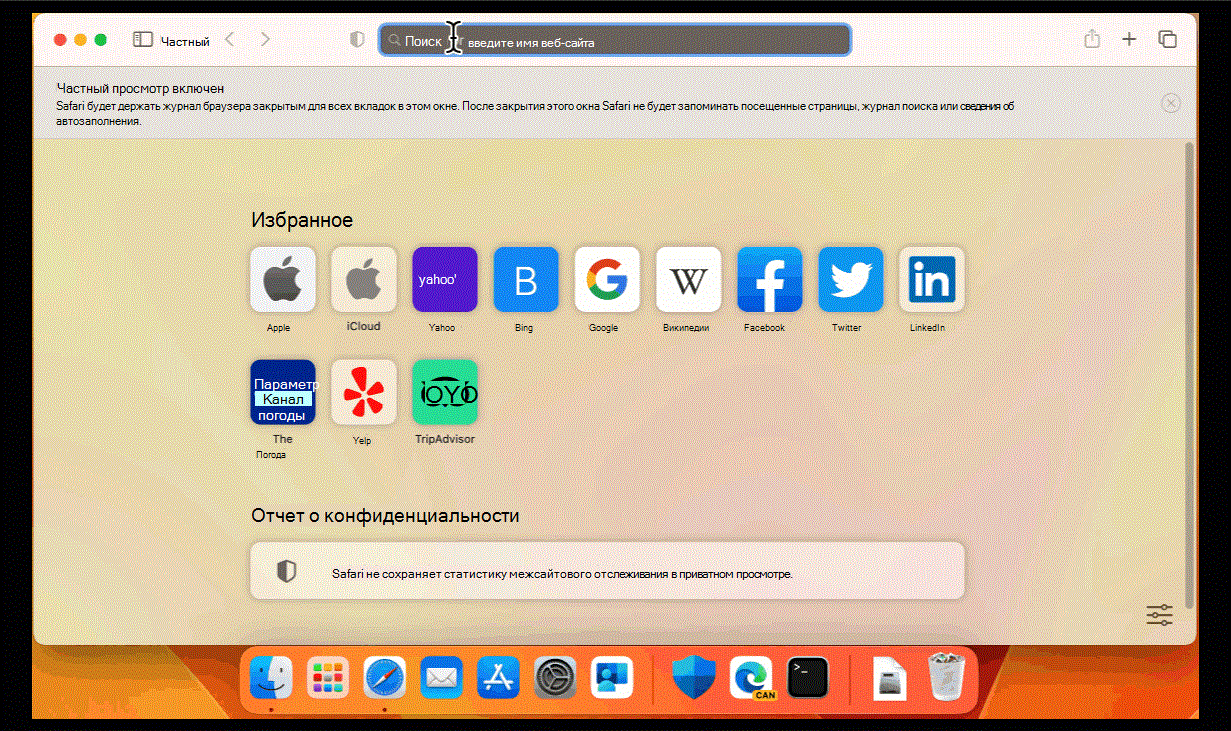This screenshot has height=731, width=1231.
Task: Dismiss the private browsing banner
Action: coord(1171,103)
